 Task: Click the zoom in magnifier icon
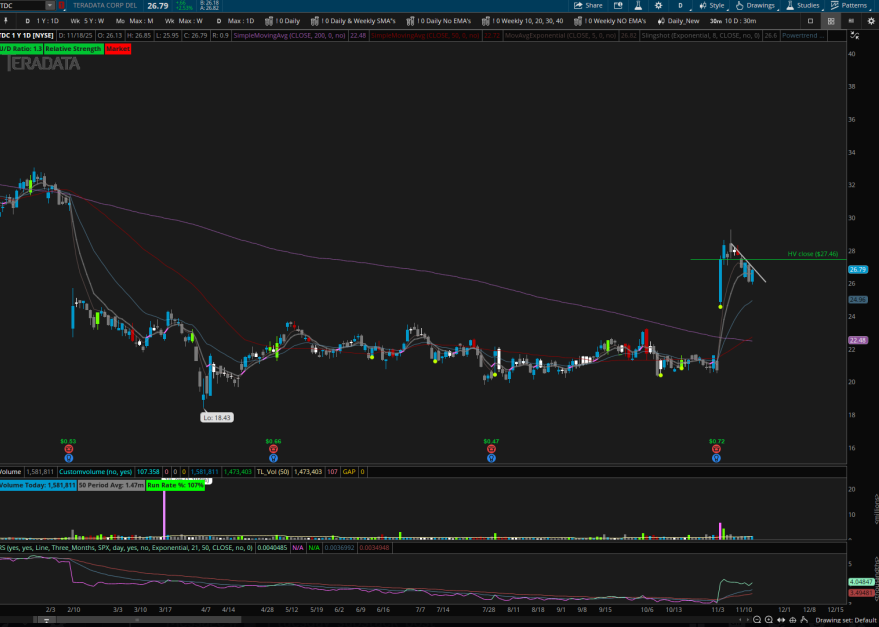(x=769, y=620)
